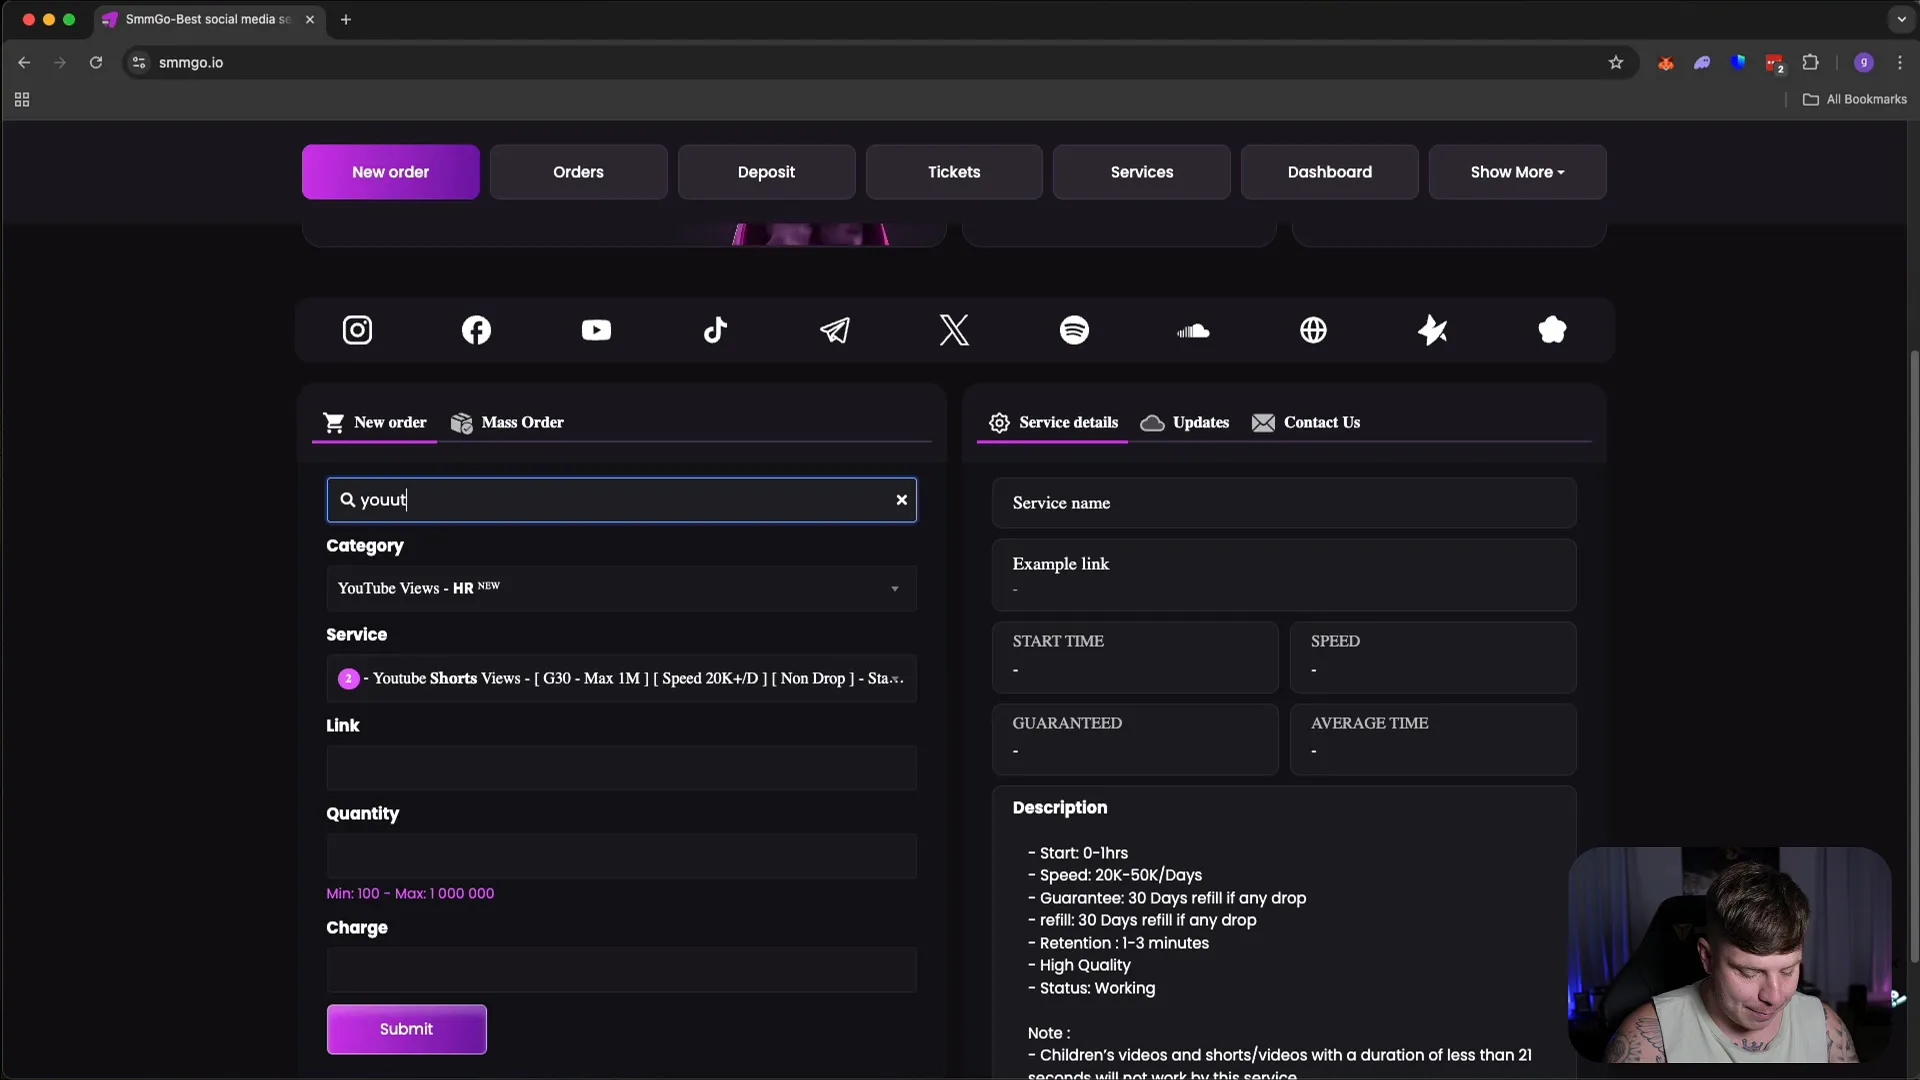Viewport: 1920px width, 1080px height.
Task: Open the Chrome profile avatar
Action: 1864,62
